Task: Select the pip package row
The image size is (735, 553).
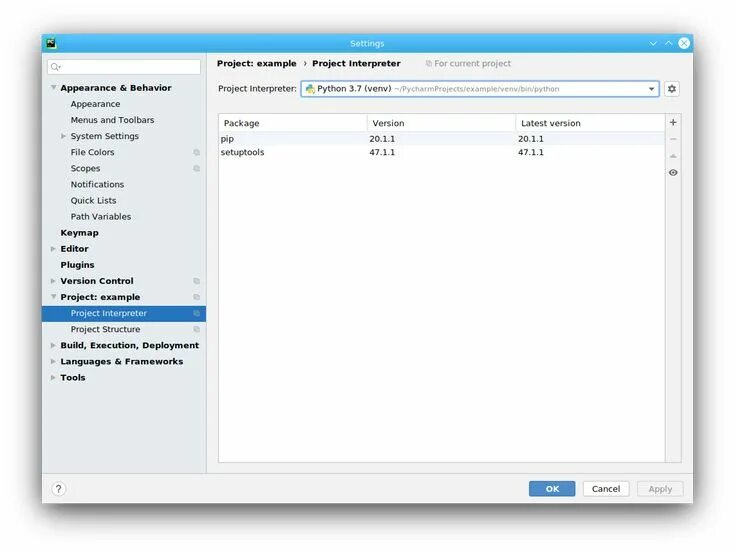Action: point(442,139)
